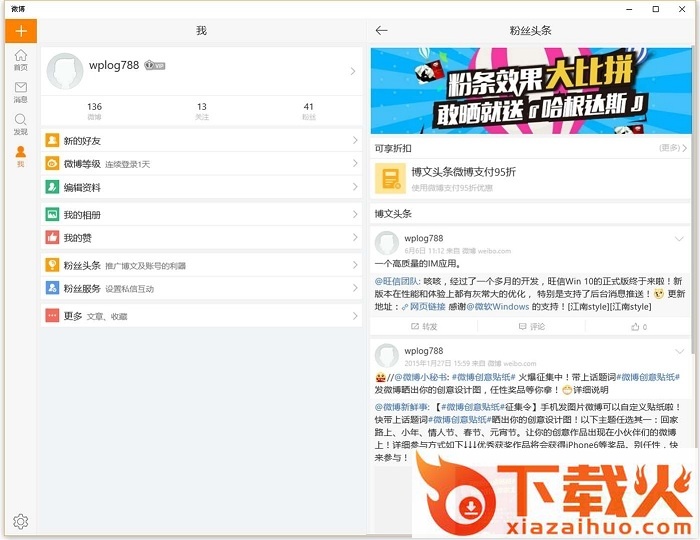This screenshot has height=540, width=700.
Task: Open the 消息 messages envelope icon
Action: (x=21, y=92)
